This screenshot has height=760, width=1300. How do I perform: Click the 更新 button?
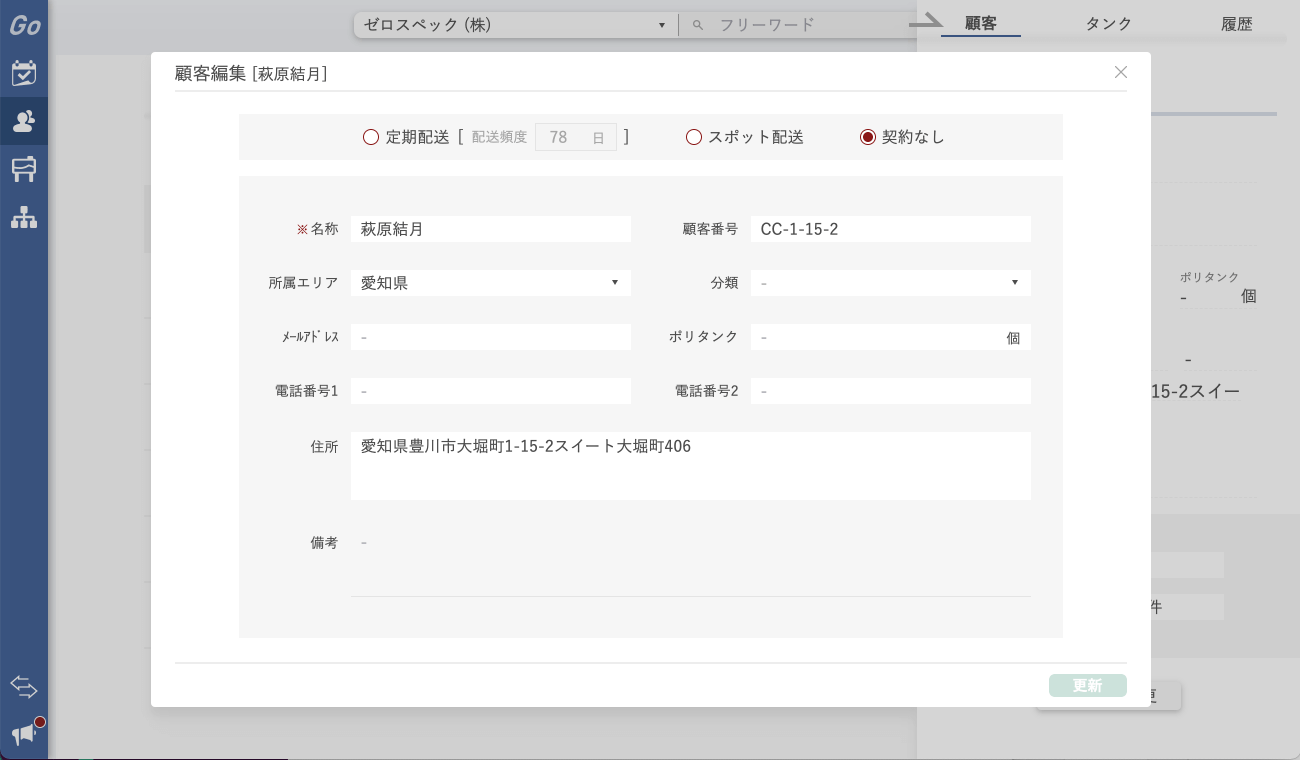tap(1088, 686)
